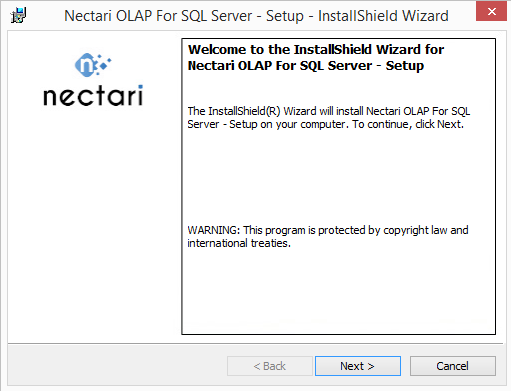Close the InstallShield Wizard window

coord(491,12)
